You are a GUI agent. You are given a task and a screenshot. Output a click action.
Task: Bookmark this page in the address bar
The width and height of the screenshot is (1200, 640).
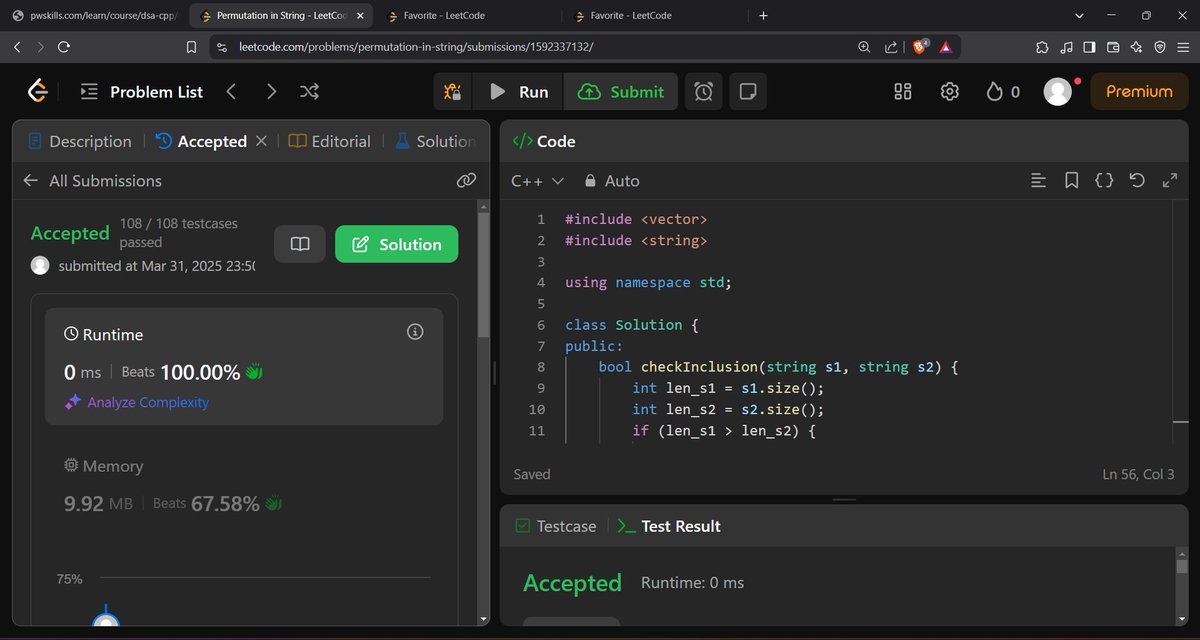(x=192, y=47)
